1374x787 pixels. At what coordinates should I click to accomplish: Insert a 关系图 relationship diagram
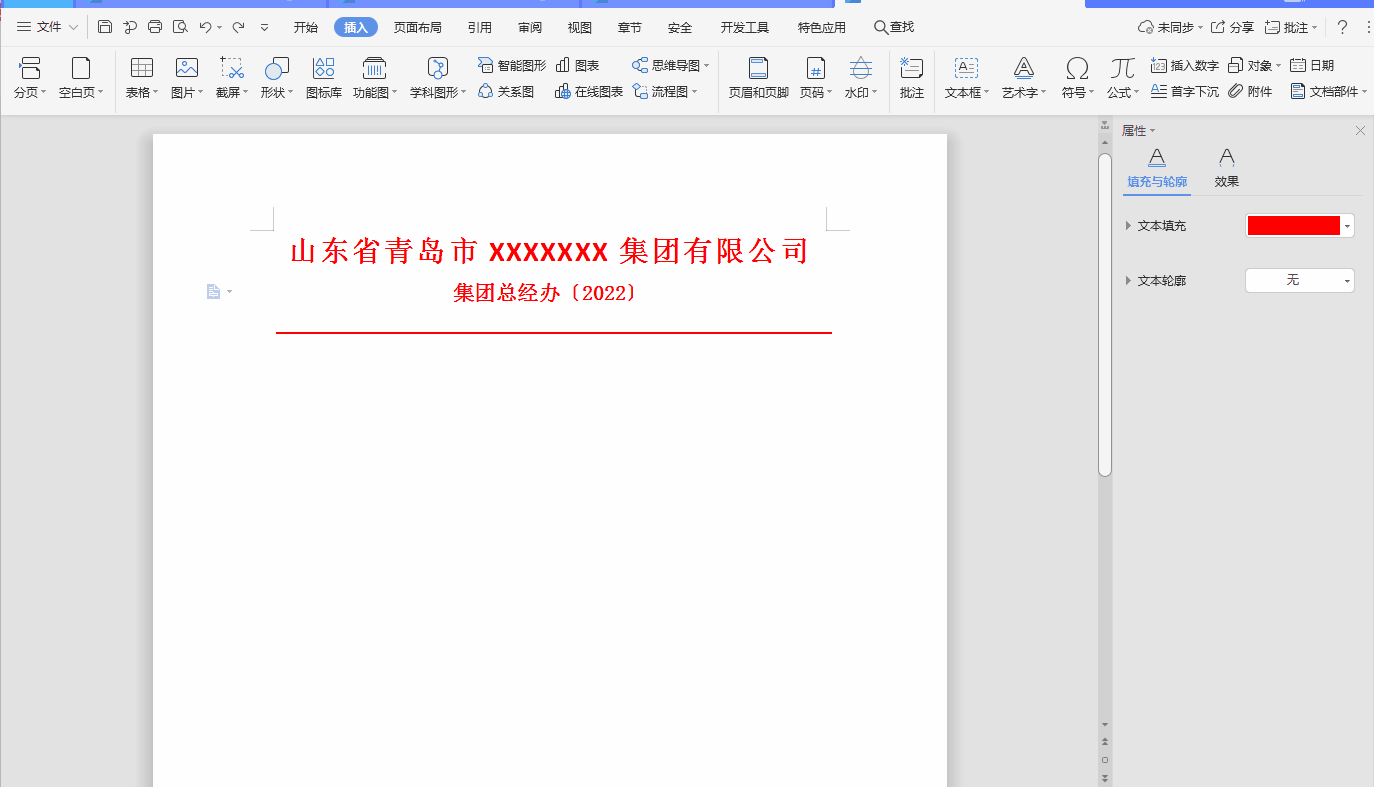[x=506, y=92]
